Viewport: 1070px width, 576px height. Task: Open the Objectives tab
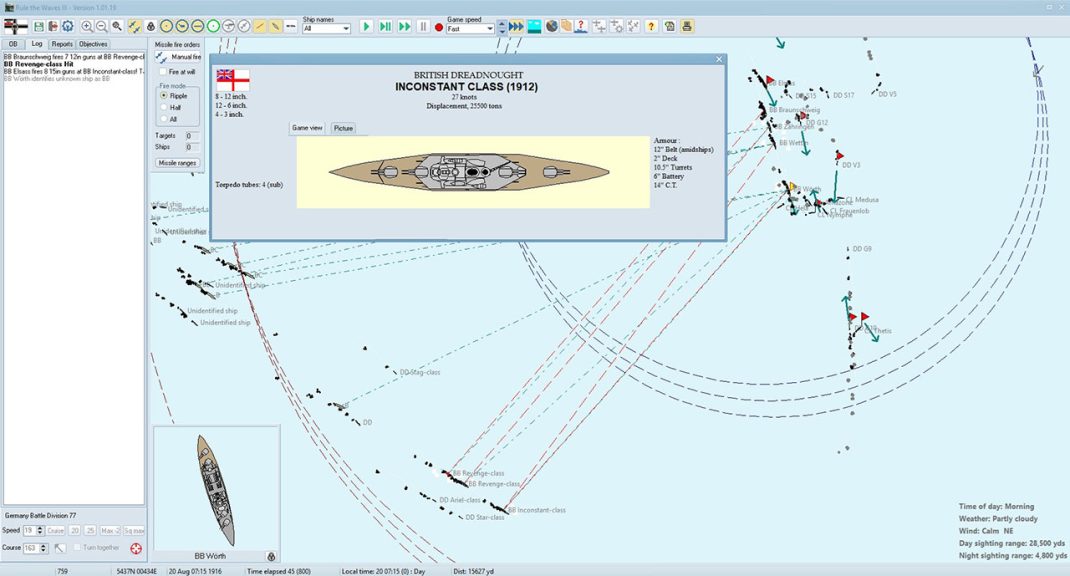point(93,44)
